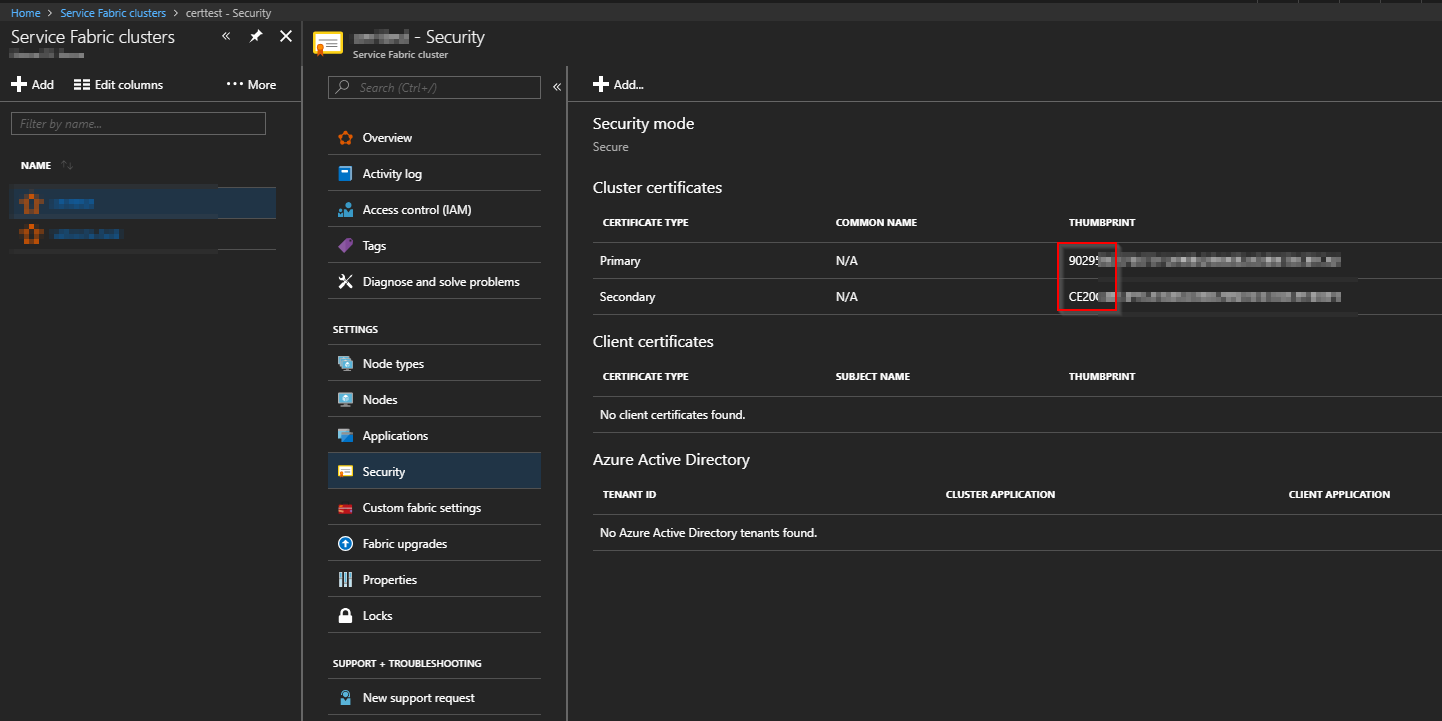Image resolution: width=1442 pixels, height=721 pixels.
Task: Click the Filter by name field
Action: 137,123
